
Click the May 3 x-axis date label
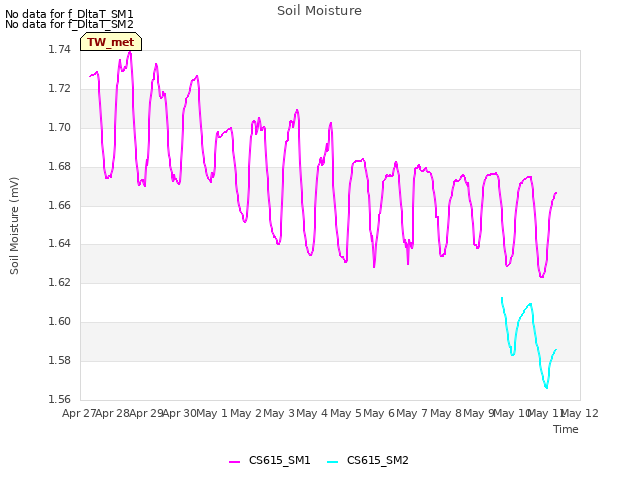click(279, 413)
